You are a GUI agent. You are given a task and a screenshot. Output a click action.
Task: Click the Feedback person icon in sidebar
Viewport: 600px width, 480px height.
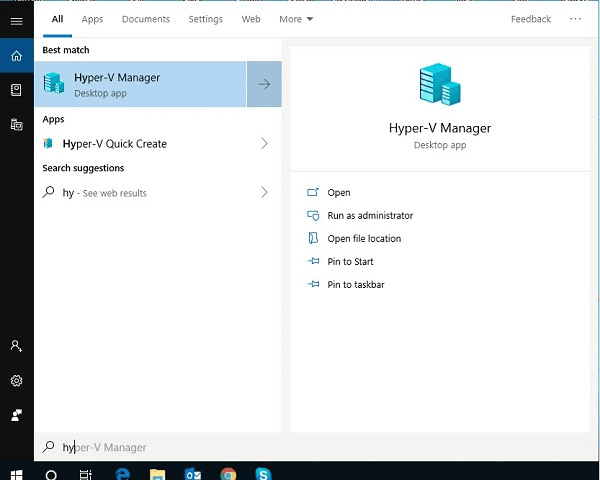coord(16,415)
